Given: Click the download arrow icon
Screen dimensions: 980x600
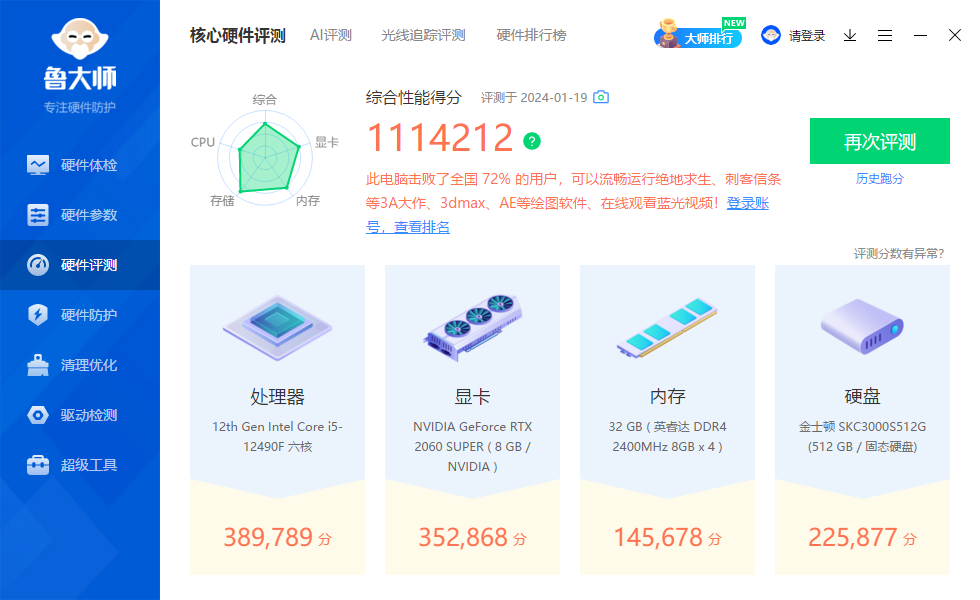Looking at the screenshot, I should [849, 36].
